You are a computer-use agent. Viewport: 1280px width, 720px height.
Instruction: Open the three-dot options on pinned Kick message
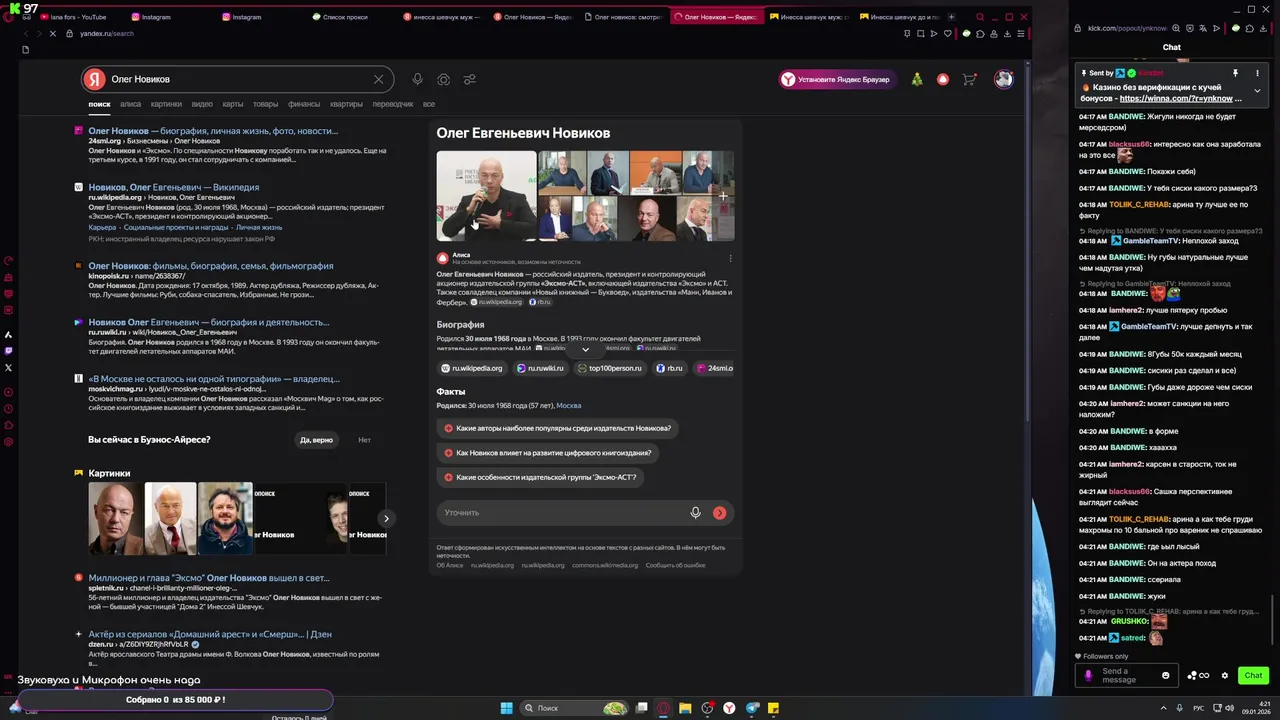click(1257, 73)
